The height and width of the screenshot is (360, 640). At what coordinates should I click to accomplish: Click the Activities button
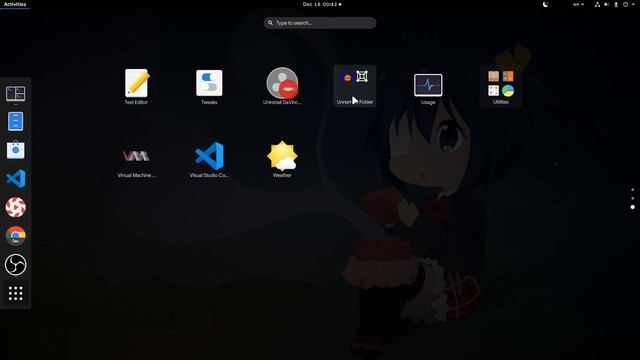15,4
